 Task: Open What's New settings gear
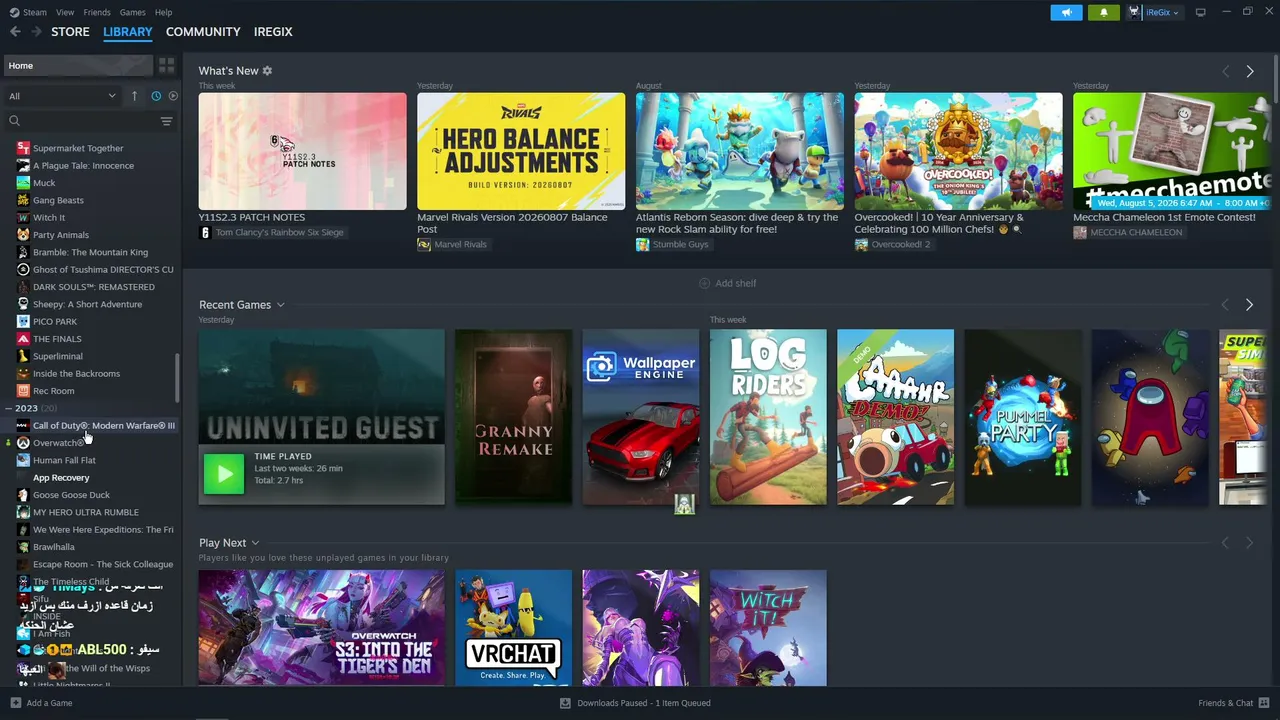pos(267,71)
